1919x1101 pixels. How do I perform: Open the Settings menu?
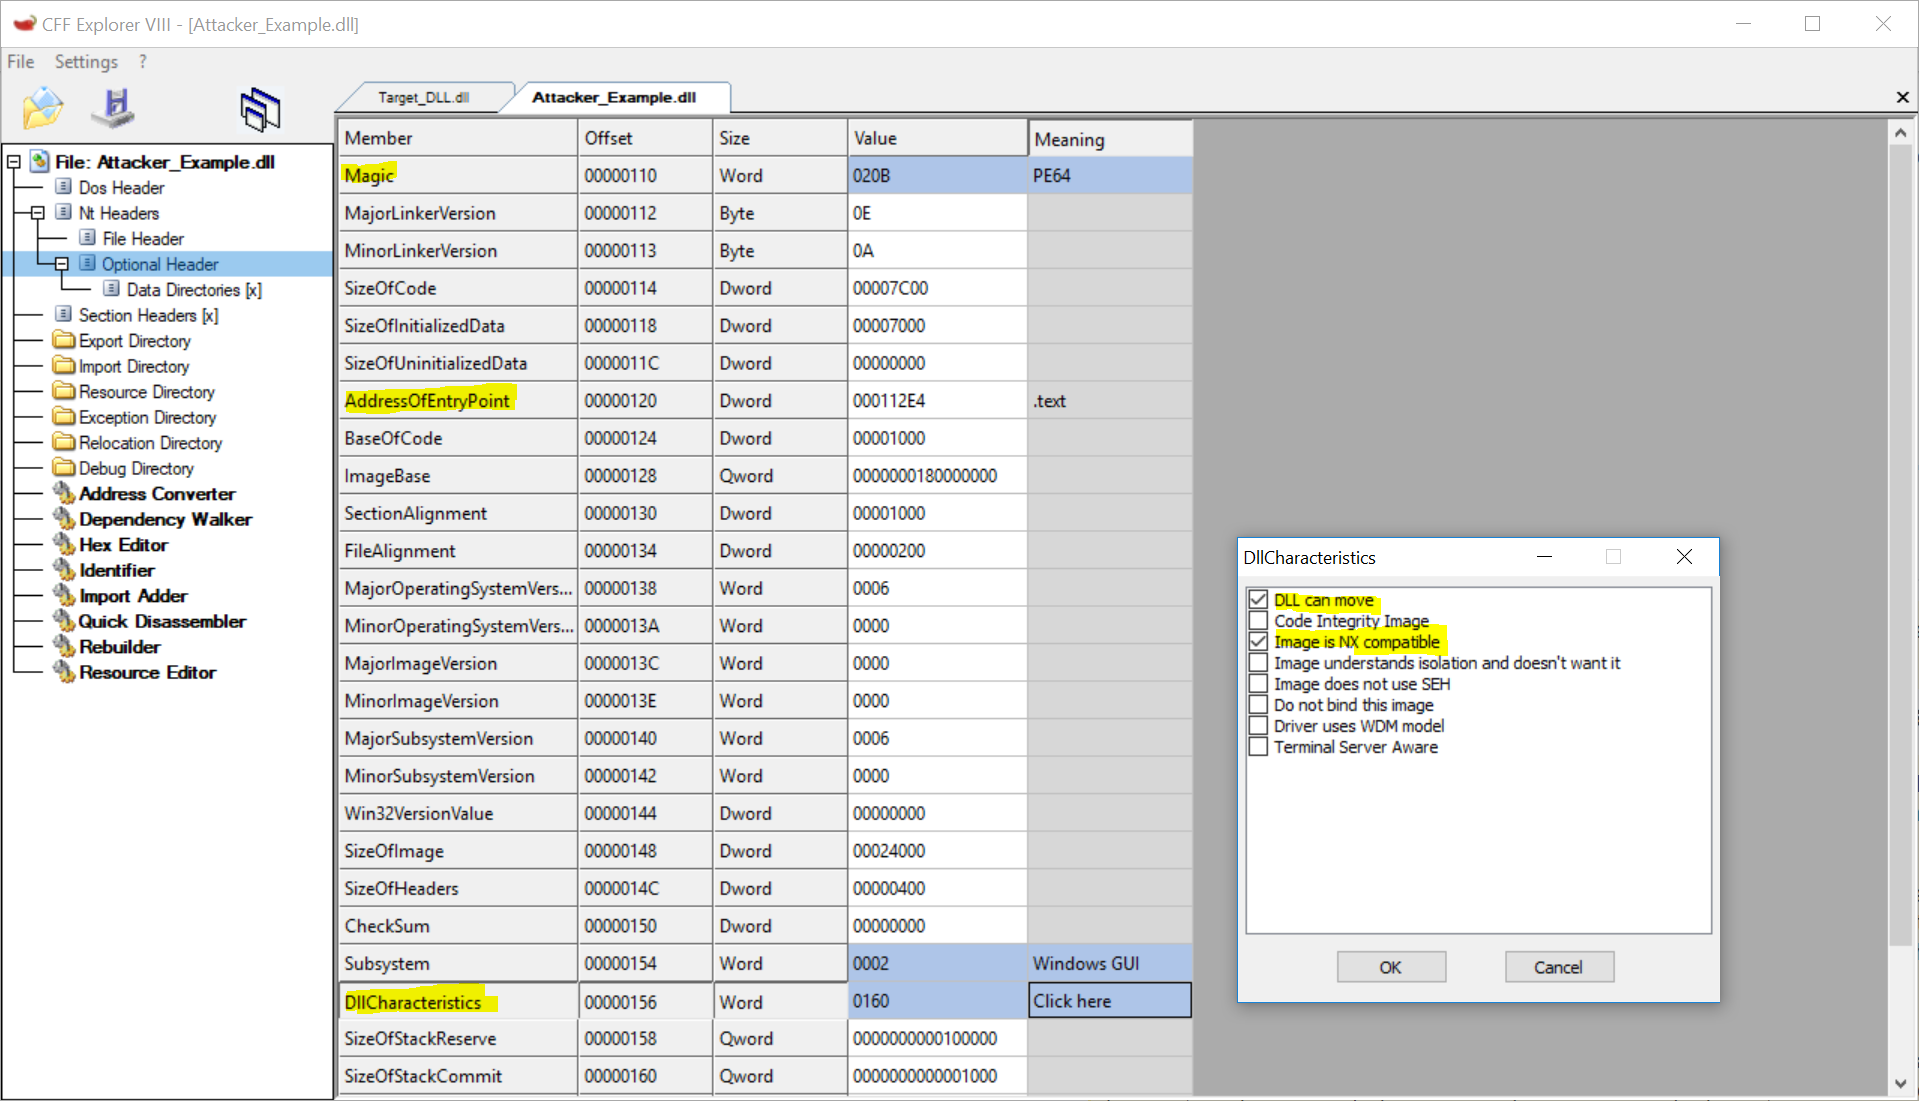[x=86, y=61]
